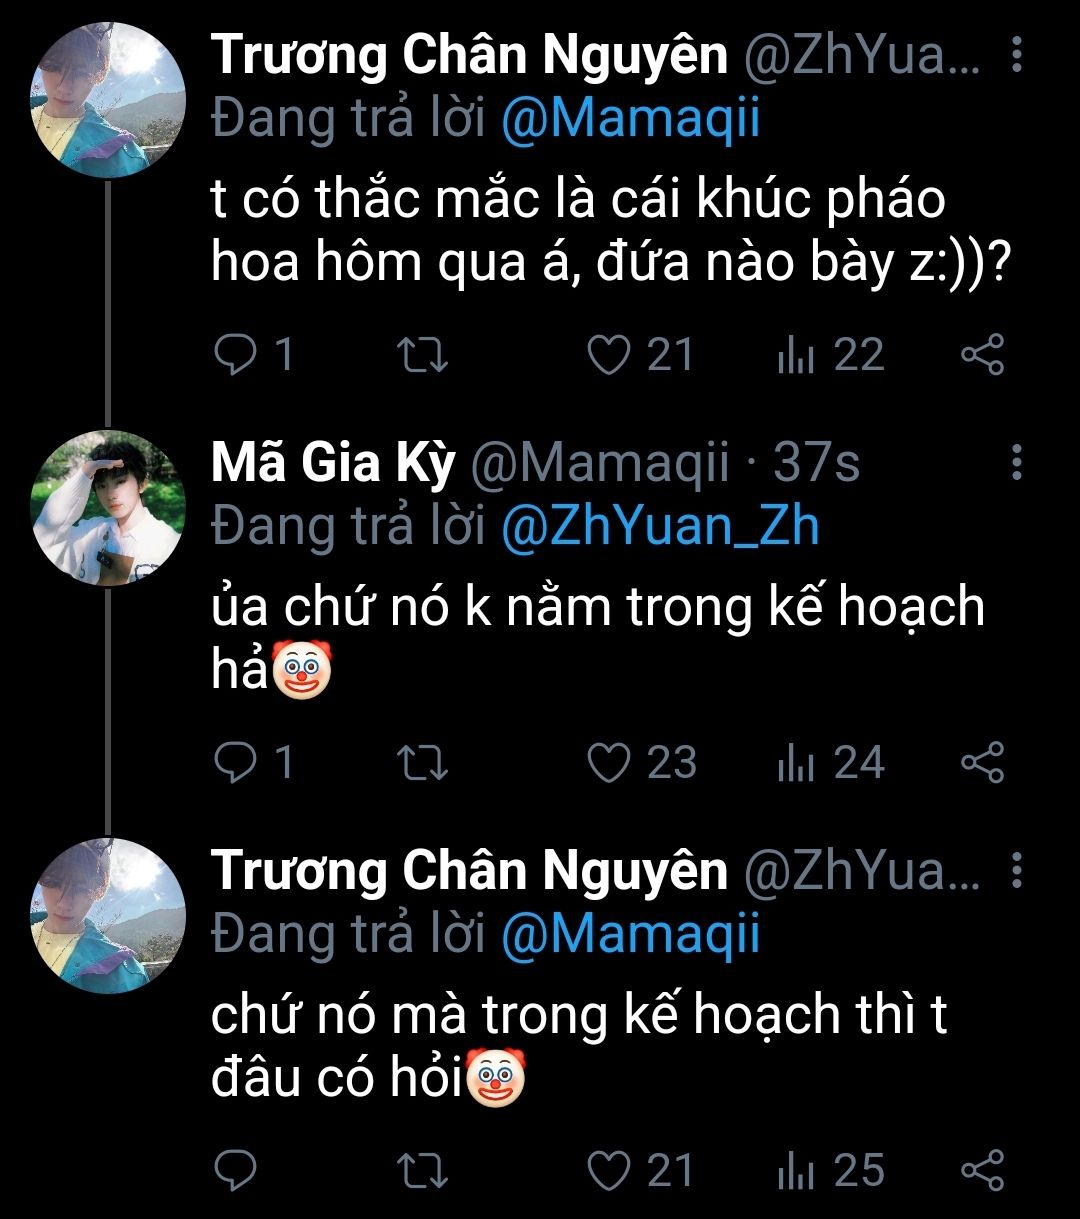
Task: Open the Mã Gia Kỳ display name
Action: (x=333, y=463)
